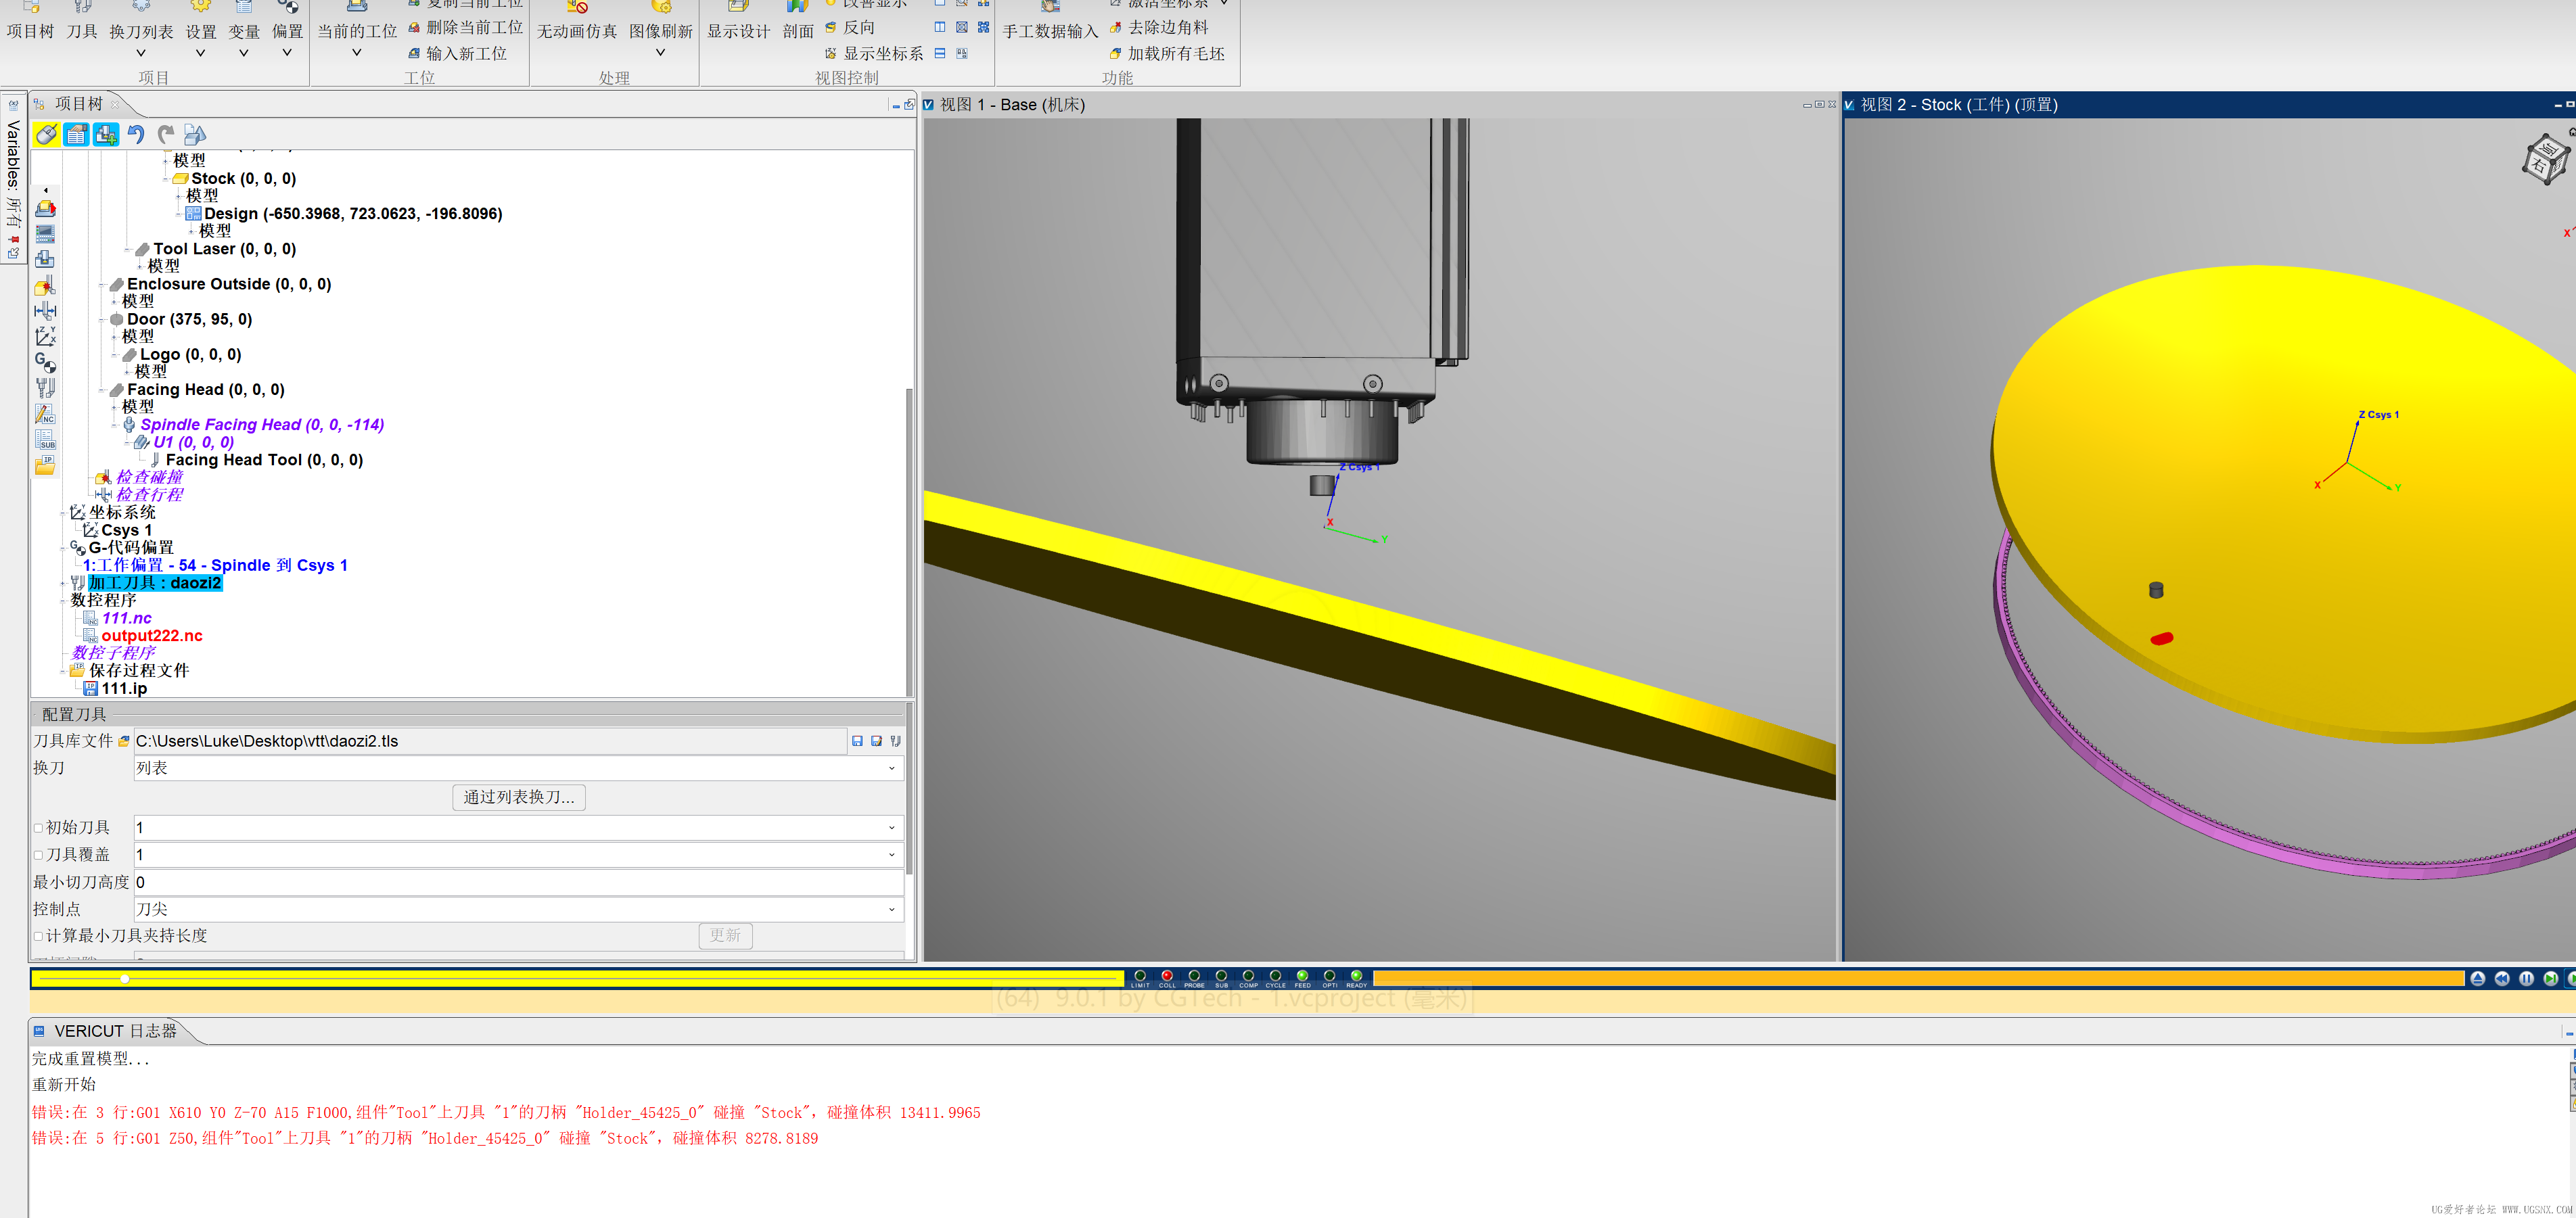2576x1218 pixels.
Task: Click the coordinate system XYZ sidebar icon
Action: [x=45, y=336]
